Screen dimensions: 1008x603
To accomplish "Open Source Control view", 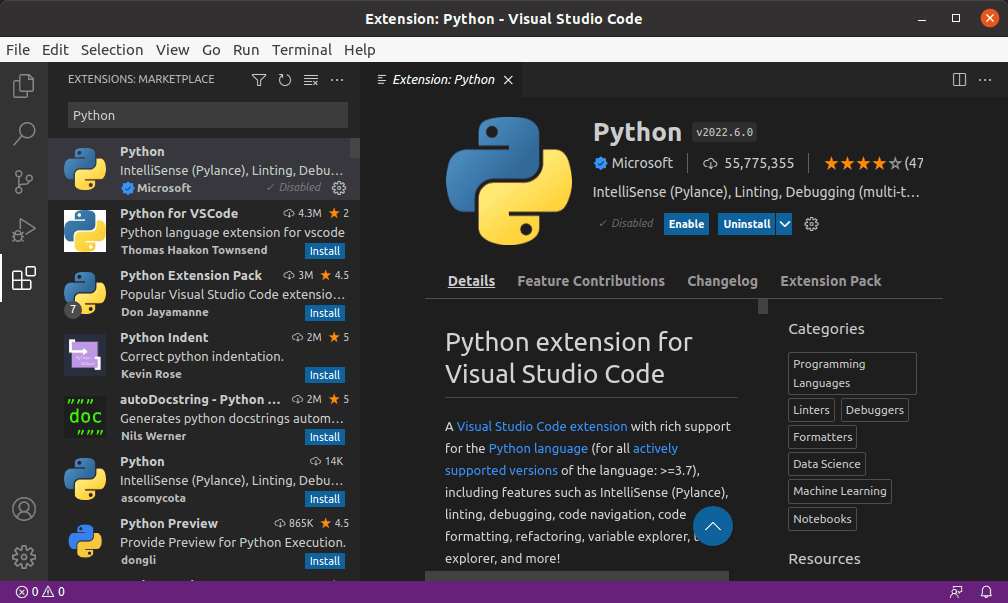I will 24,182.
